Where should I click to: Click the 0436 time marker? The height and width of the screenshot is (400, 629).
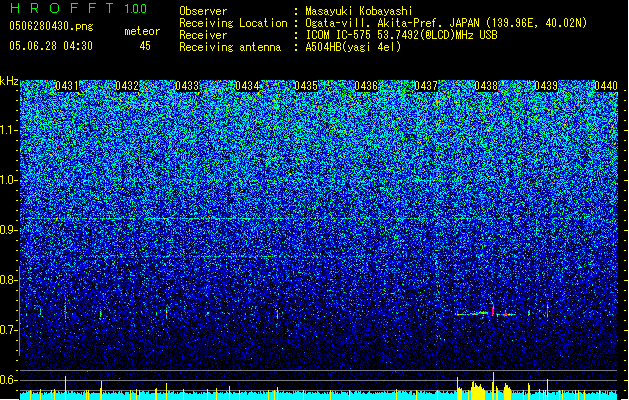pyautogui.click(x=366, y=86)
